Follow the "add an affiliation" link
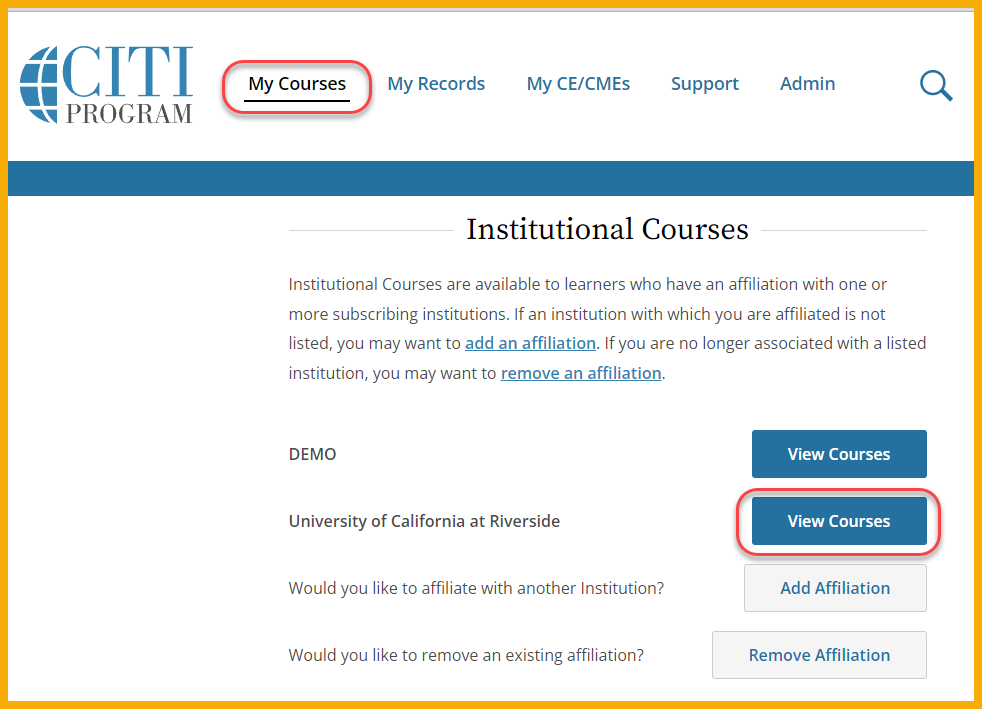 tap(530, 343)
